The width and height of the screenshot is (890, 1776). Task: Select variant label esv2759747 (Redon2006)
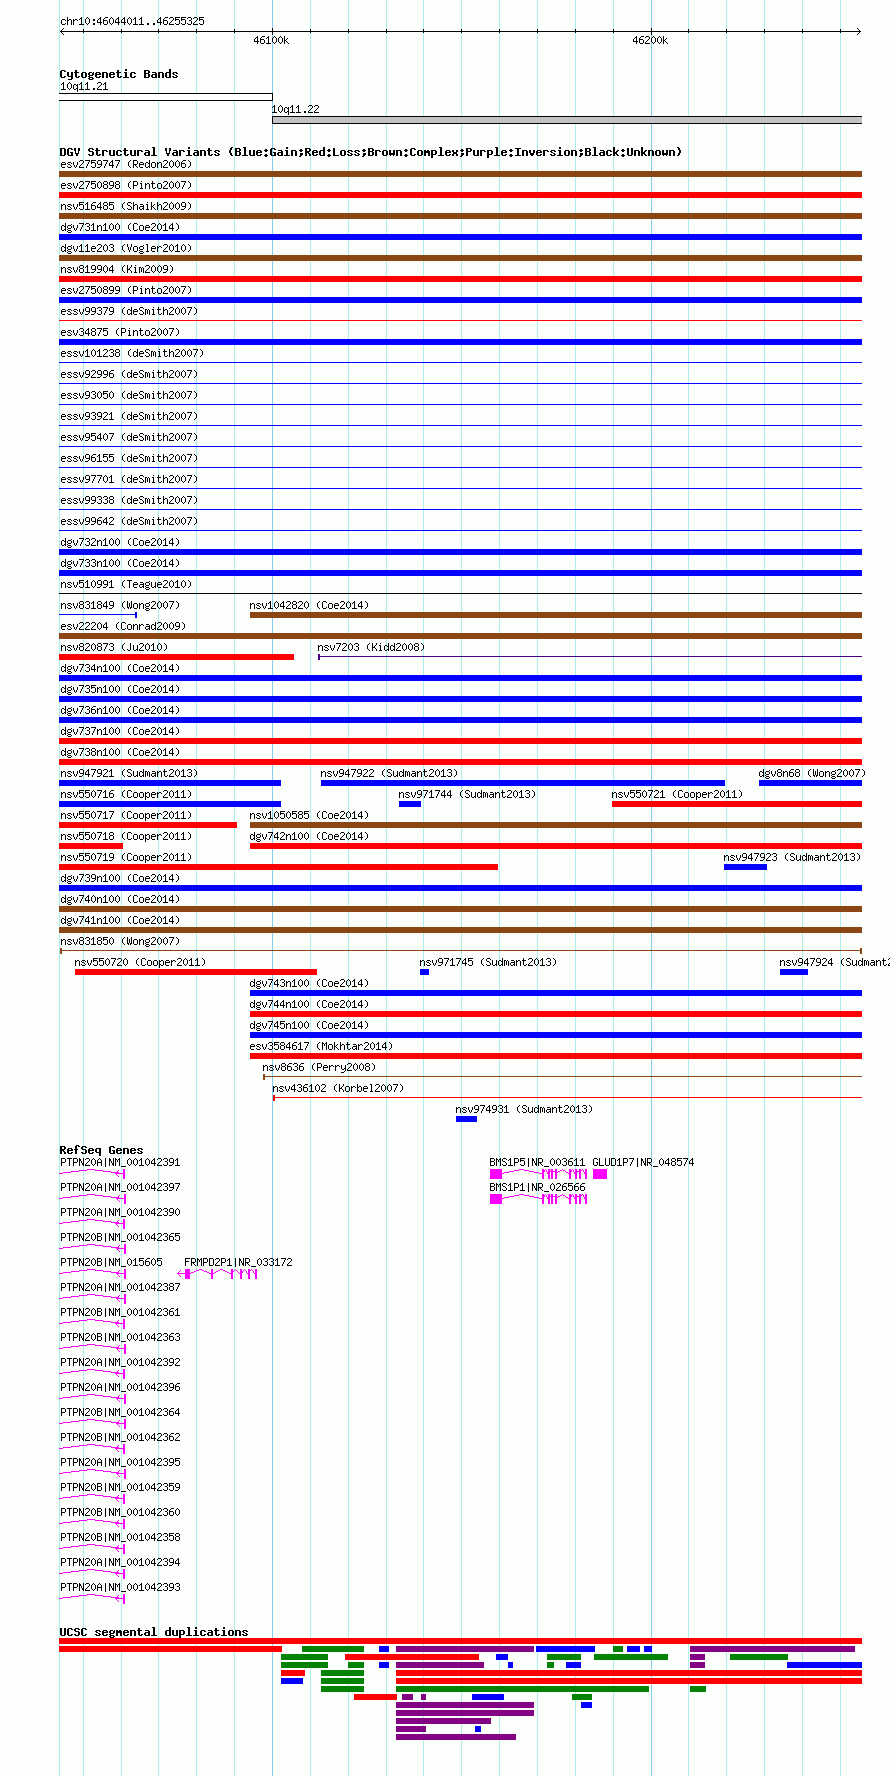tap(126, 164)
